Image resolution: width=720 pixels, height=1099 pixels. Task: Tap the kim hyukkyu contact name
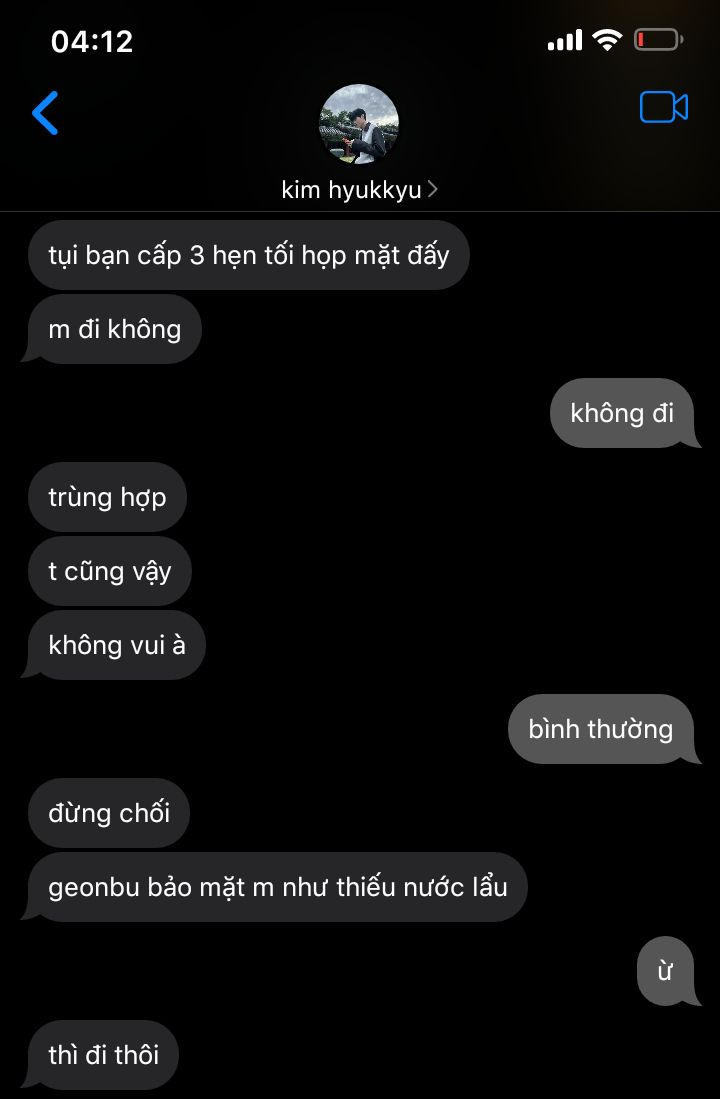[x=351, y=189]
